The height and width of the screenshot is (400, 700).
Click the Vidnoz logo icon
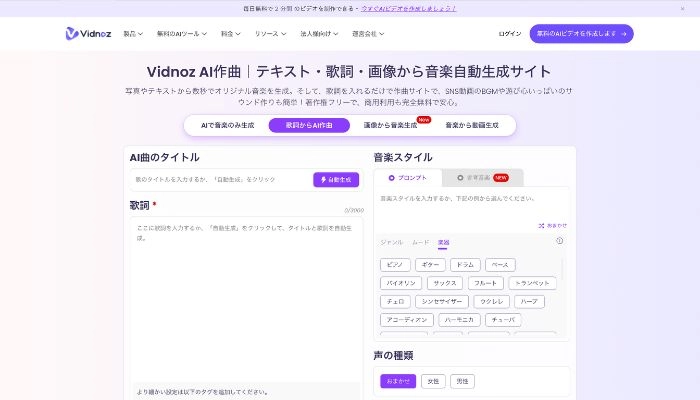(x=71, y=33)
